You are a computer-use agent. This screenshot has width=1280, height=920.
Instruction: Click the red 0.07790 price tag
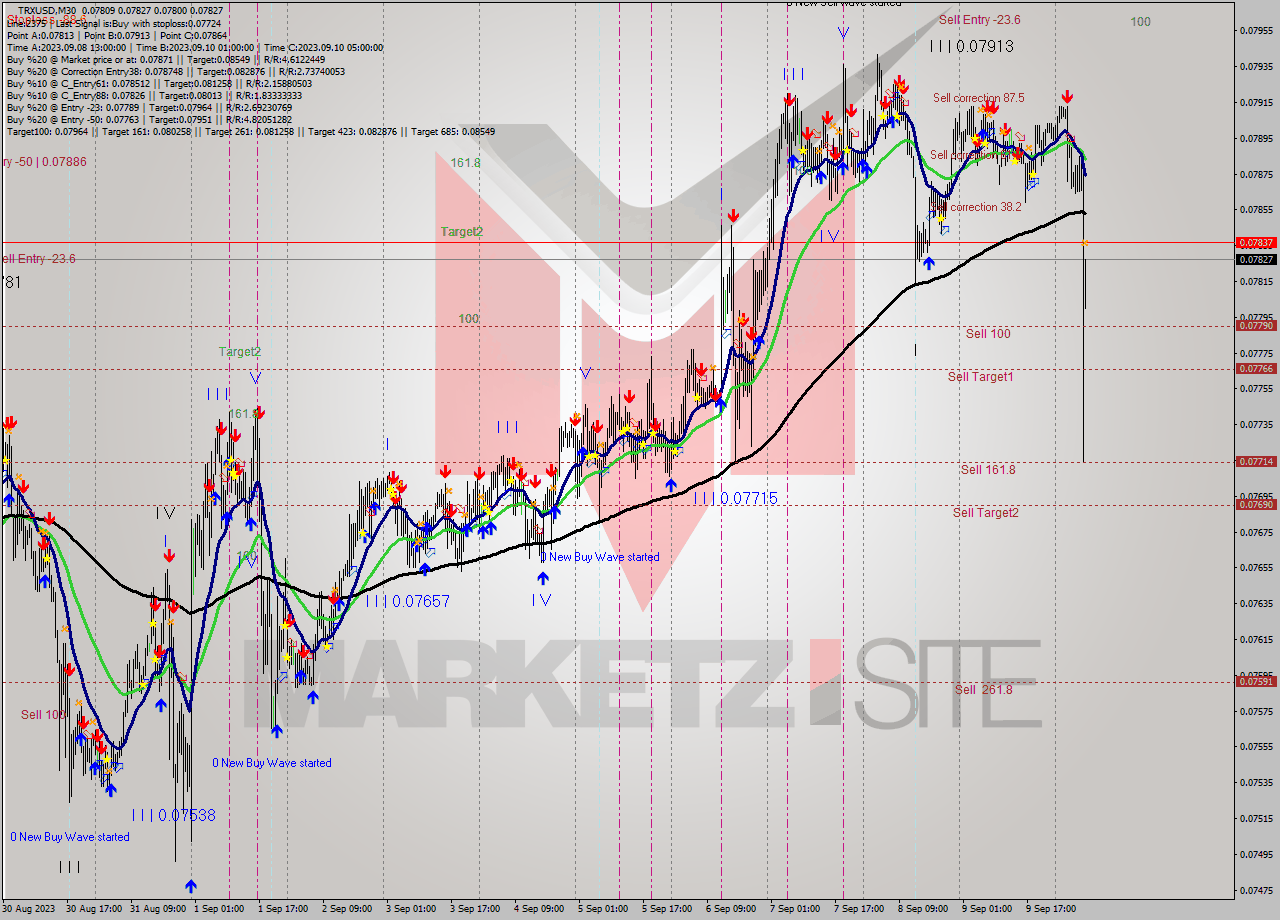1256,325
